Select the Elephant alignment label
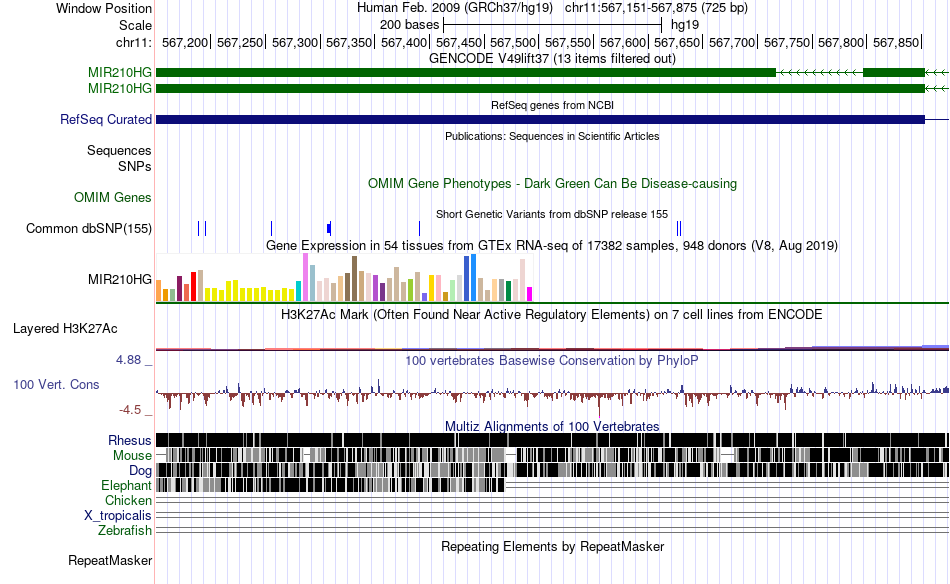950x584 pixels. coord(126,485)
